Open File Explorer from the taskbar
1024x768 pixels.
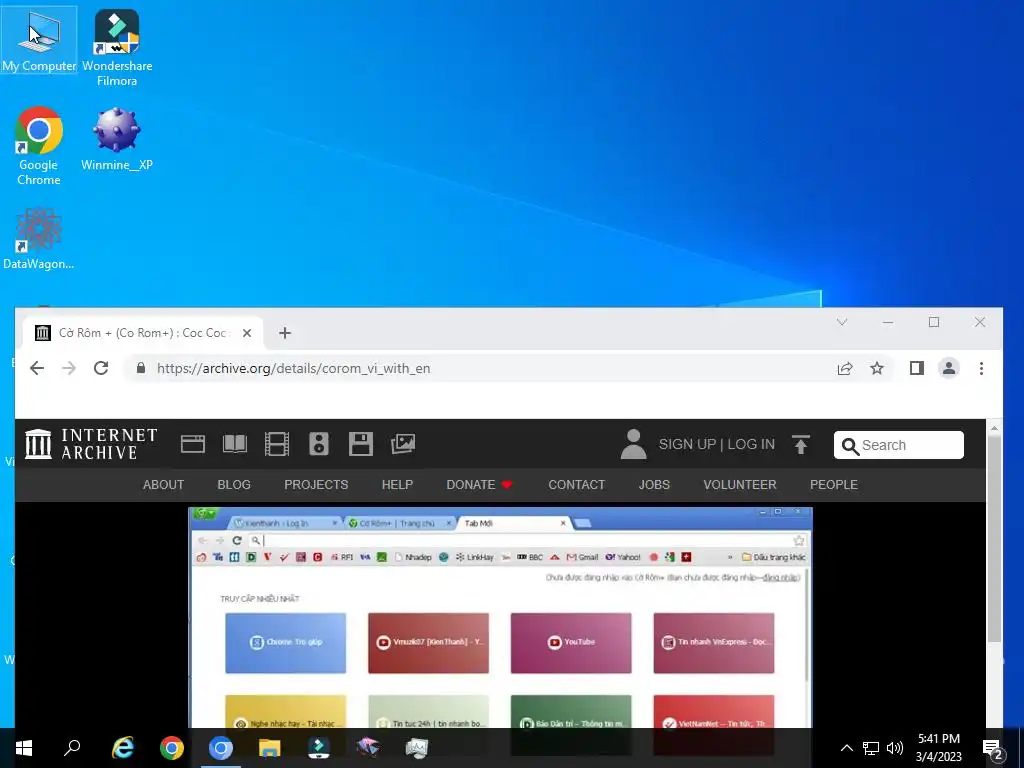point(269,748)
